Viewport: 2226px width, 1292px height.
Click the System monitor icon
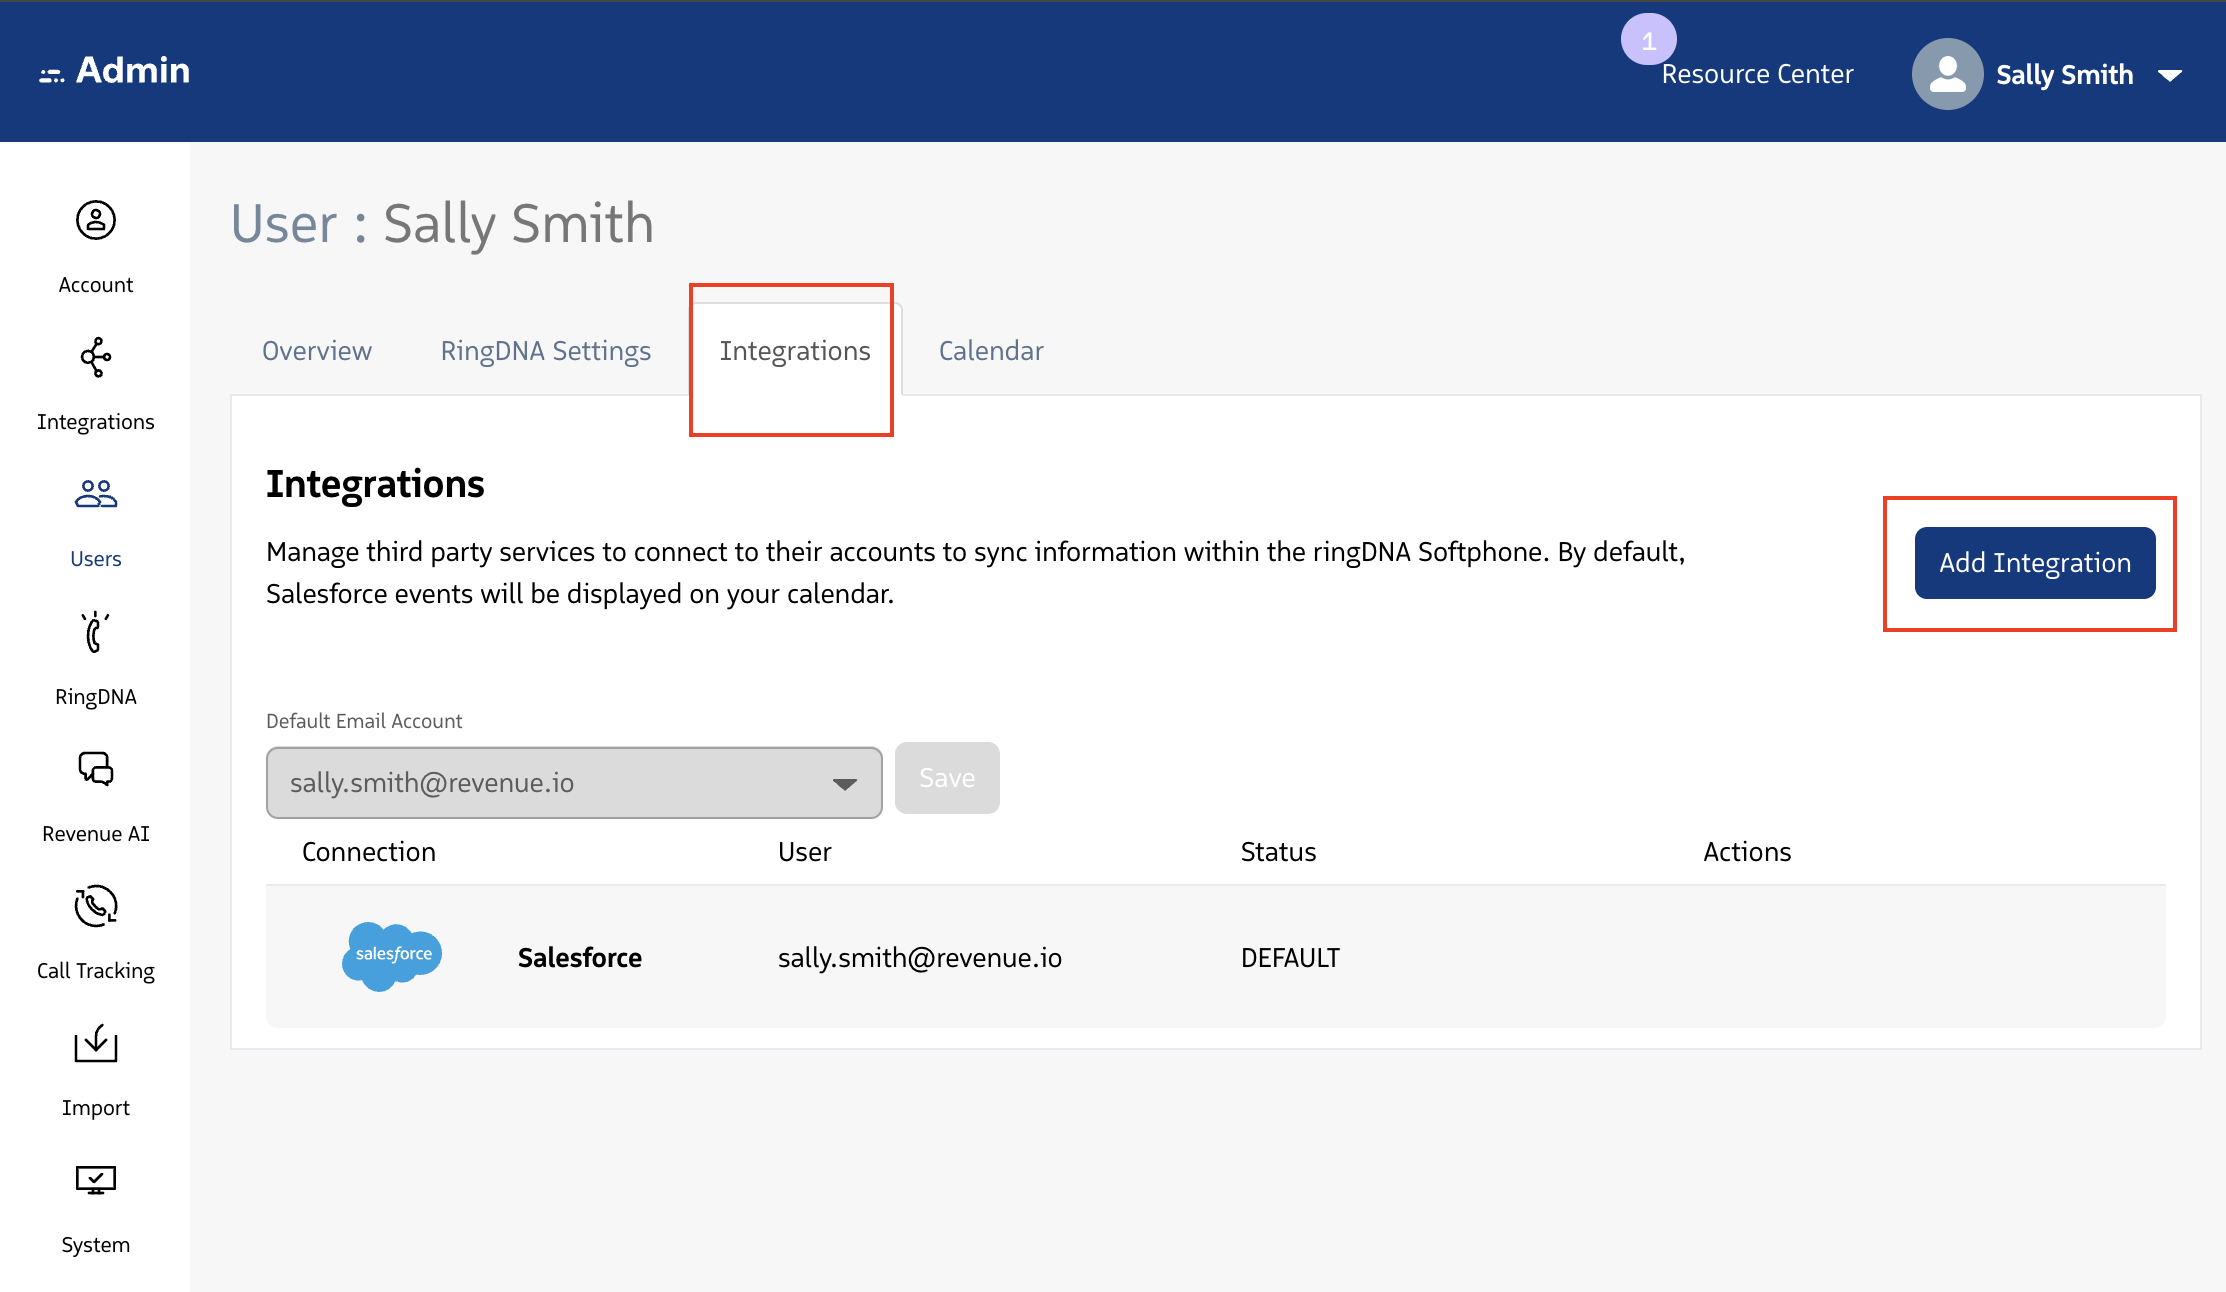tap(96, 1180)
